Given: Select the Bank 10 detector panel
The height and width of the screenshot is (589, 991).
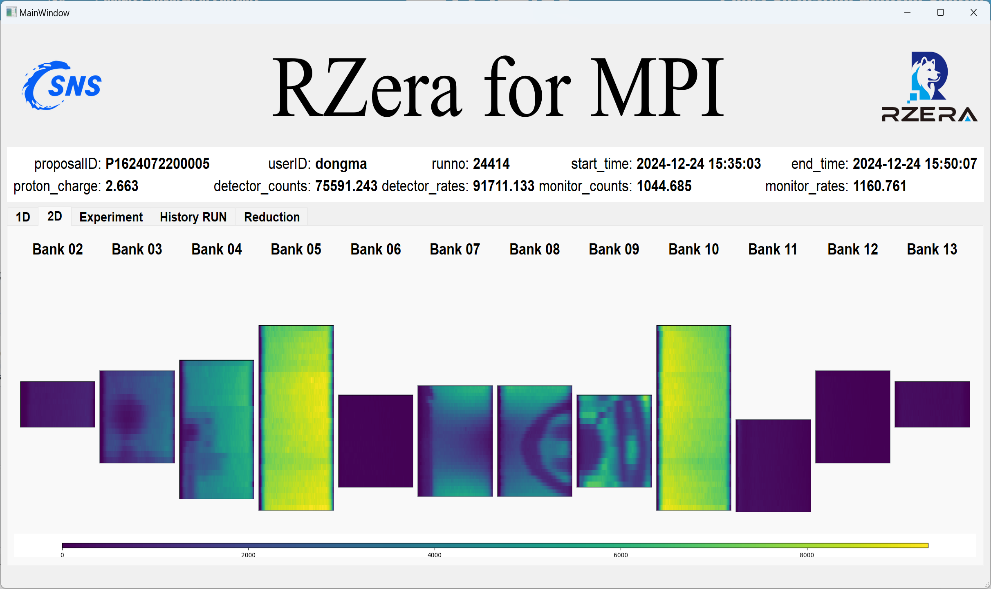Looking at the screenshot, I should coord(694,417).
